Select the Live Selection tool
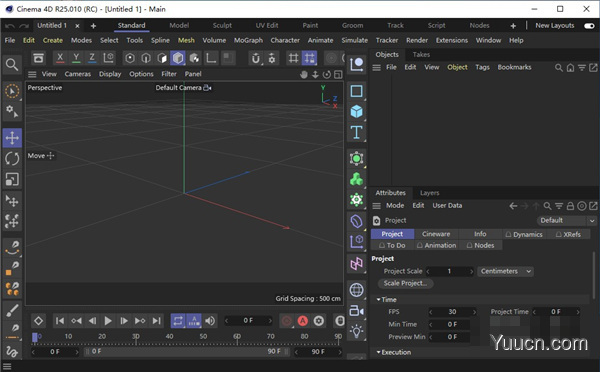The width and height of the screenshot is (600, 372). [12, 91]
